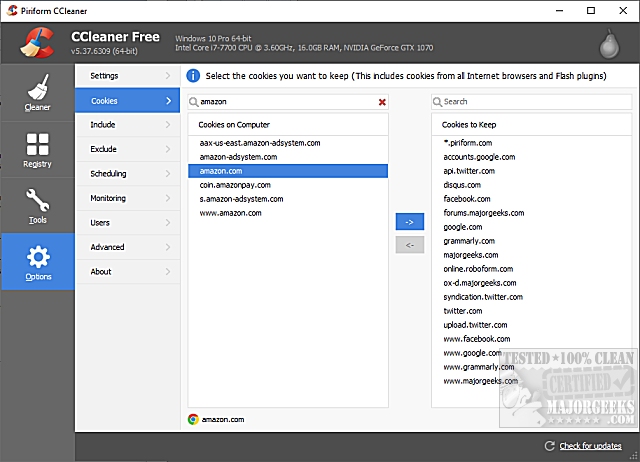
Task: Expand the Scheduling options arrow
Action: tap(168, 174)
